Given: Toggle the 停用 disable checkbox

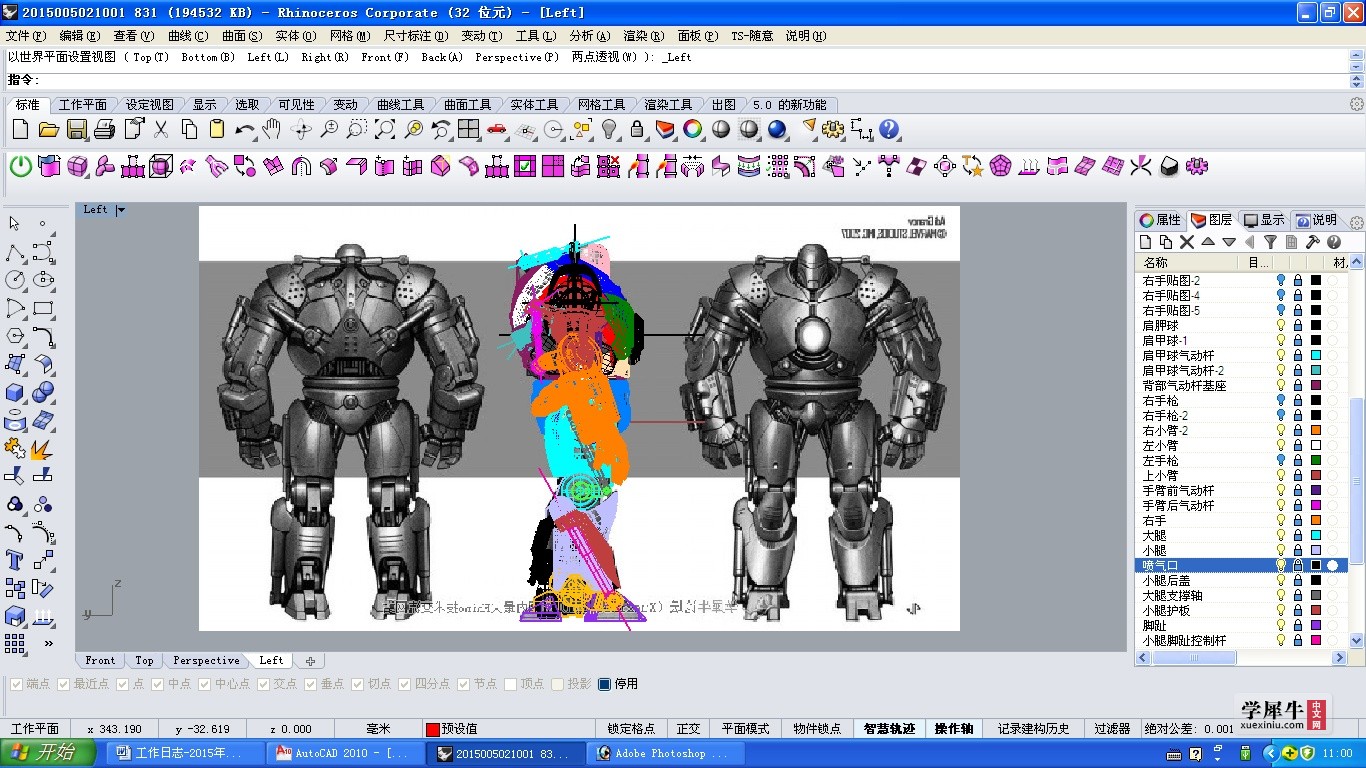Looking at the screenshot, I should (604, 684).
